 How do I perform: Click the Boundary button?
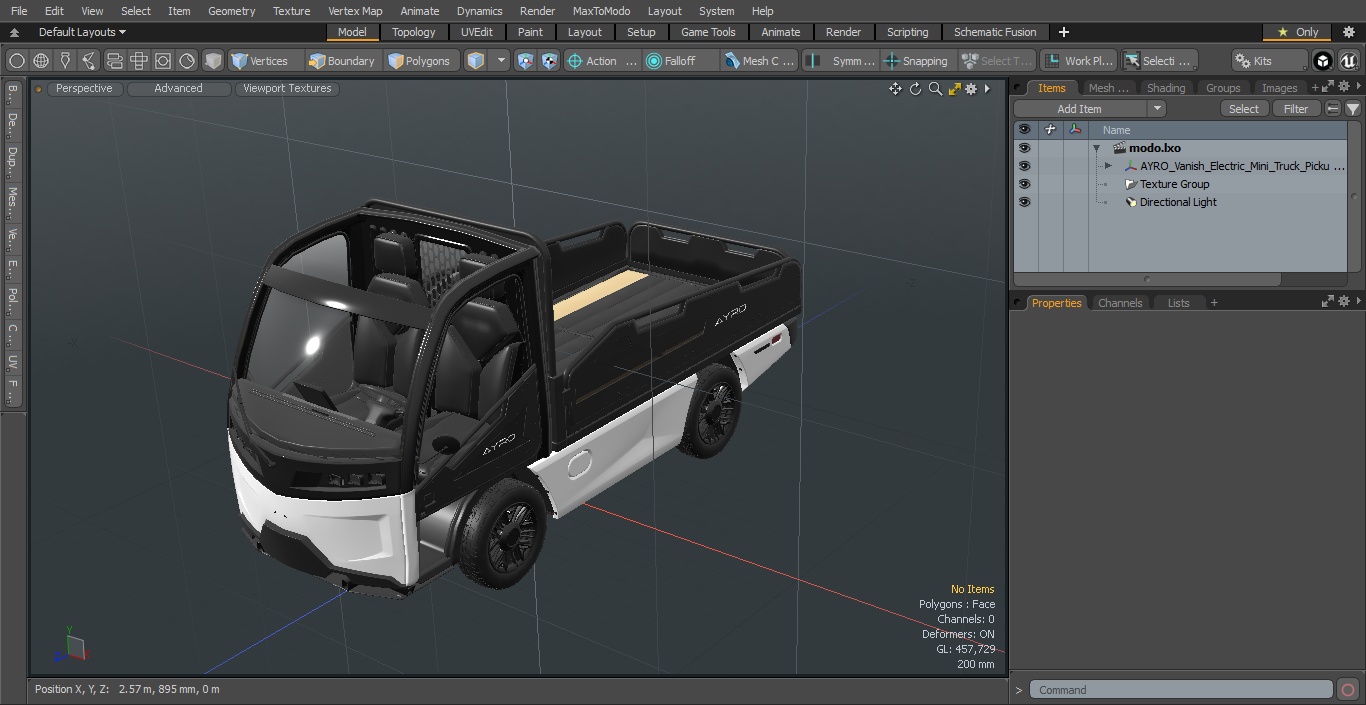pyautogui.click(x=342, y=61)
